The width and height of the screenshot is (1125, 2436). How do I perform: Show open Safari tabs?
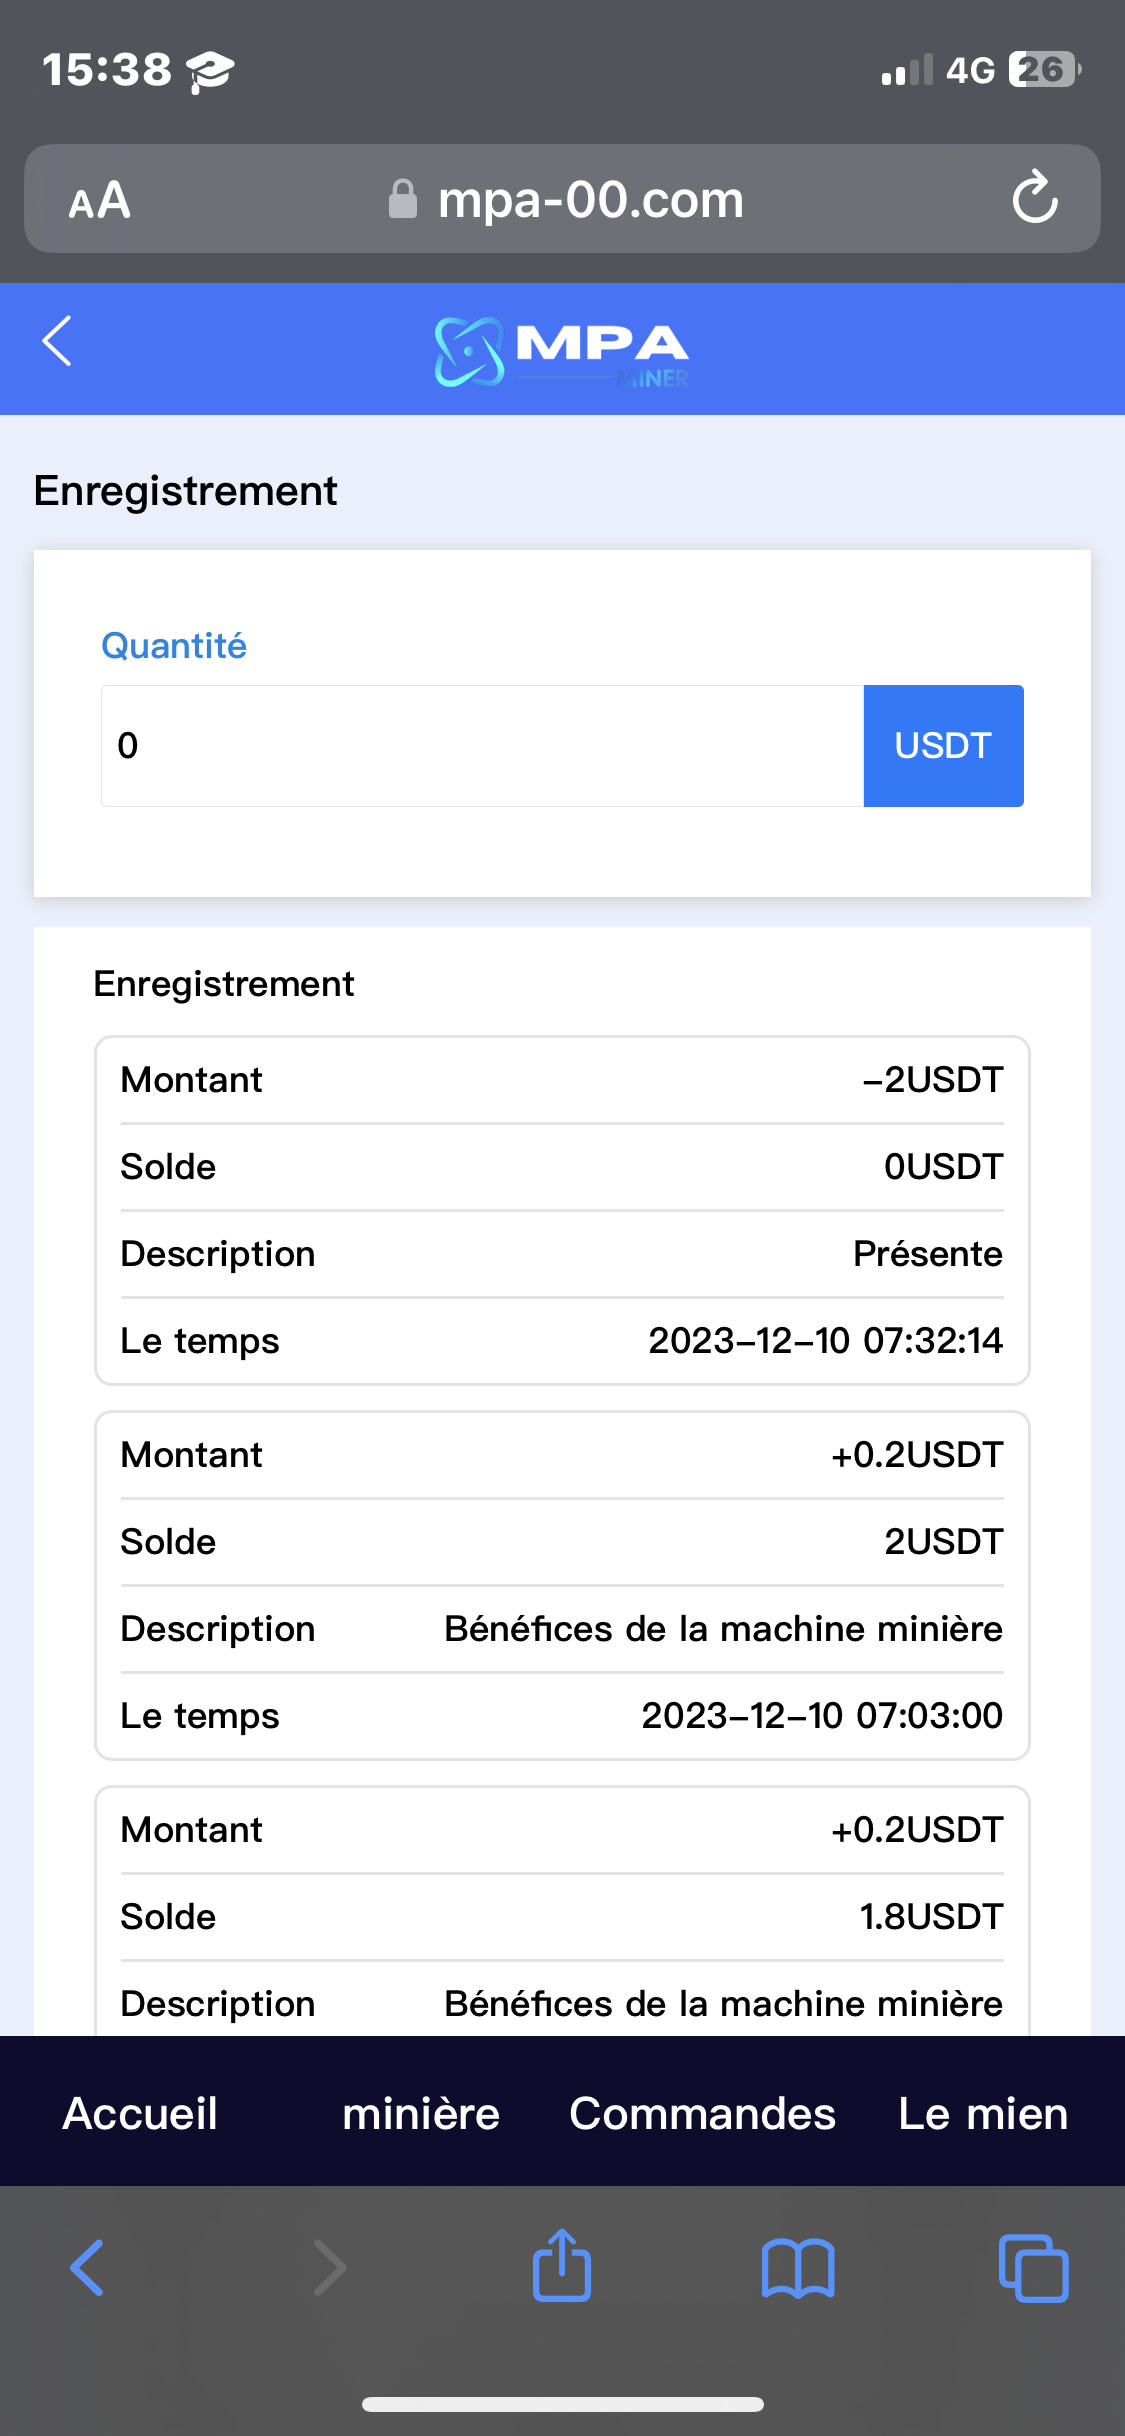point(1033,2268)
